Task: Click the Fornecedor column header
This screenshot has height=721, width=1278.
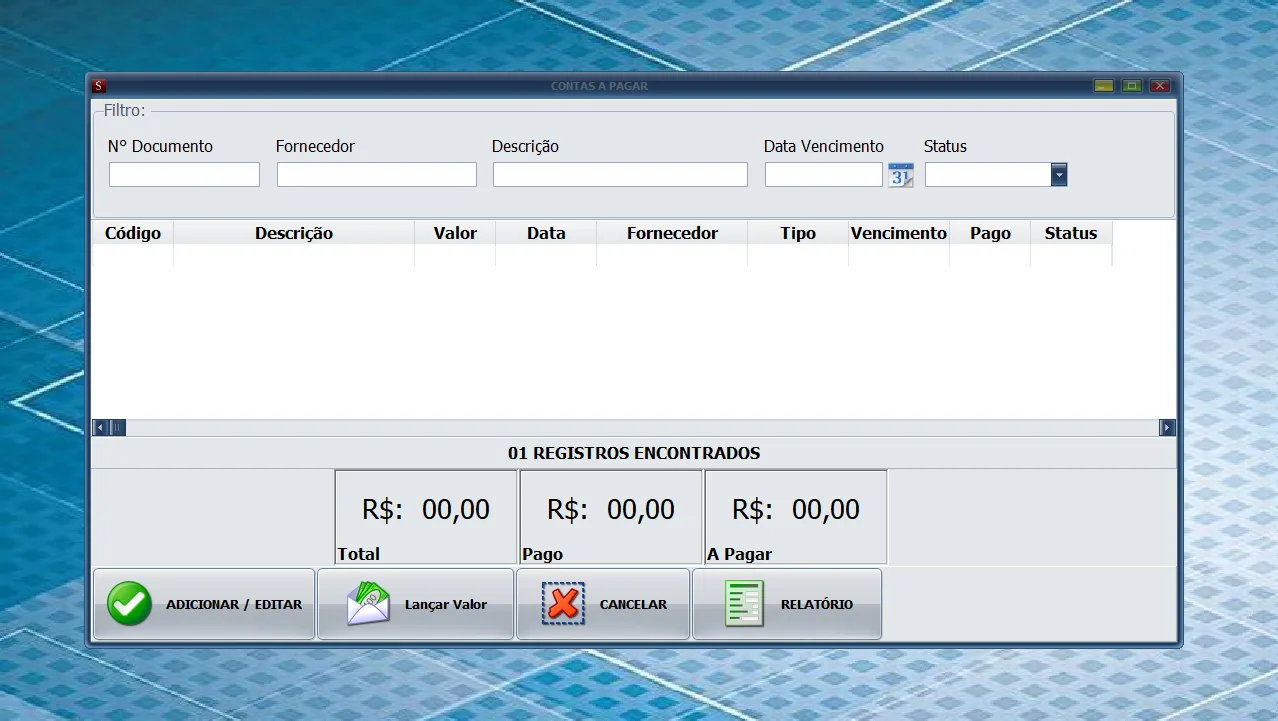Action: [x=672, y=233]
